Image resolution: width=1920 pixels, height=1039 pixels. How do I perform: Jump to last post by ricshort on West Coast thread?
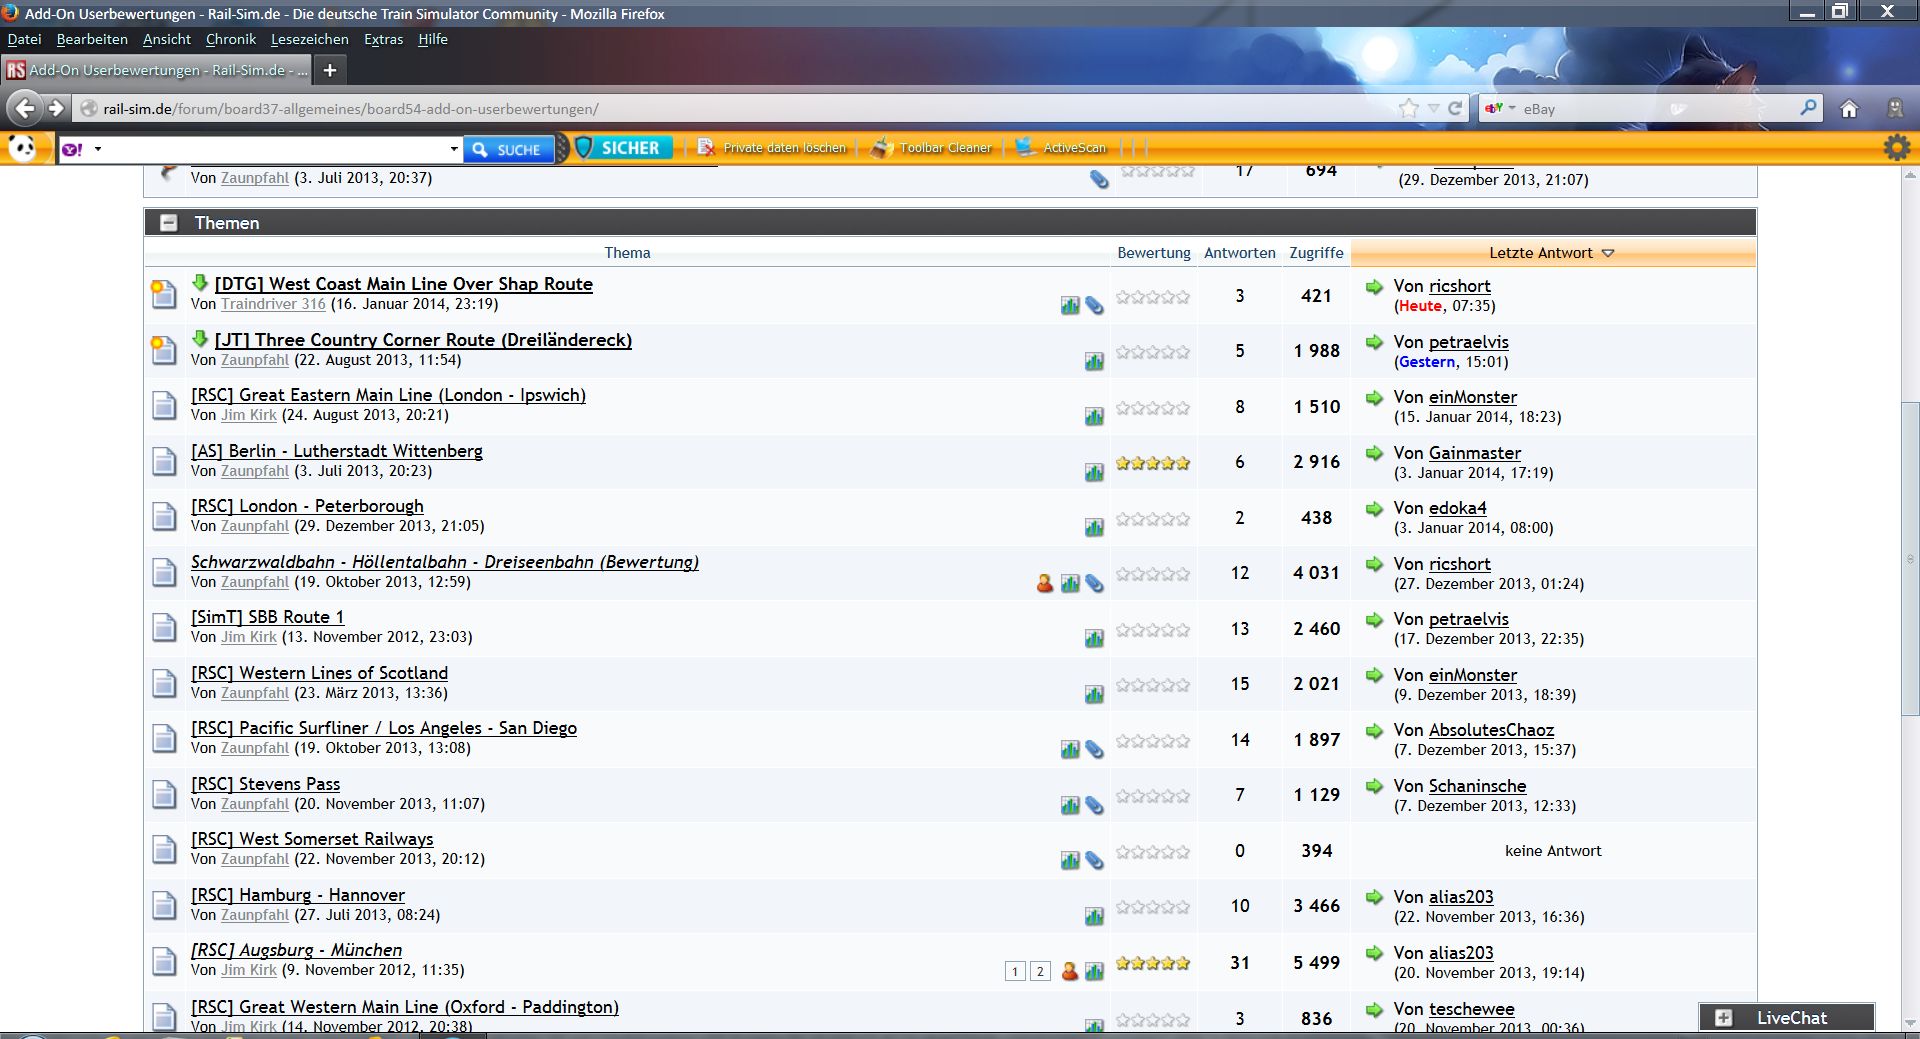tap(1374, 286)
